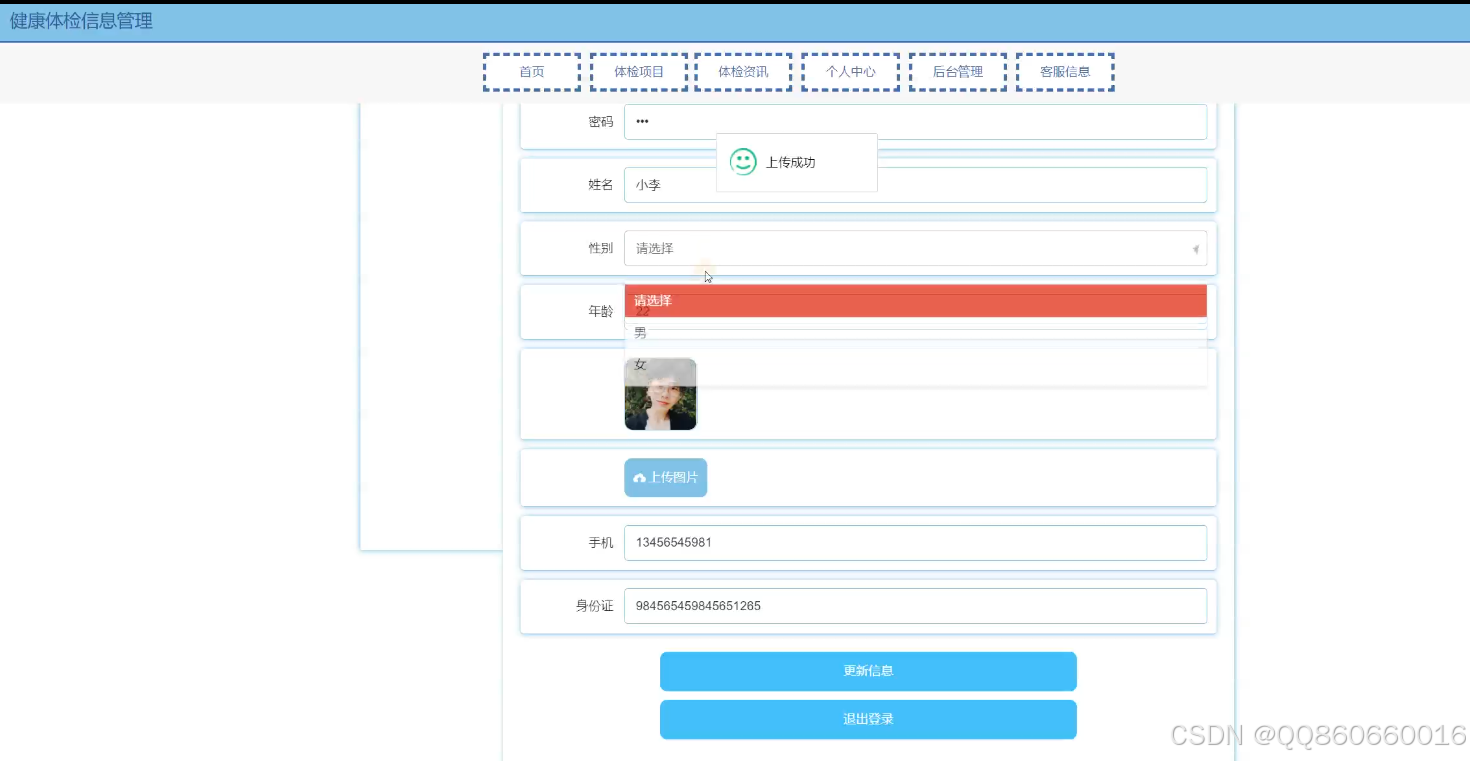This screenshot has width=1470, height=761.
Task: Click the uploaded avatar photo thumbnail
Action: [660, 393]
